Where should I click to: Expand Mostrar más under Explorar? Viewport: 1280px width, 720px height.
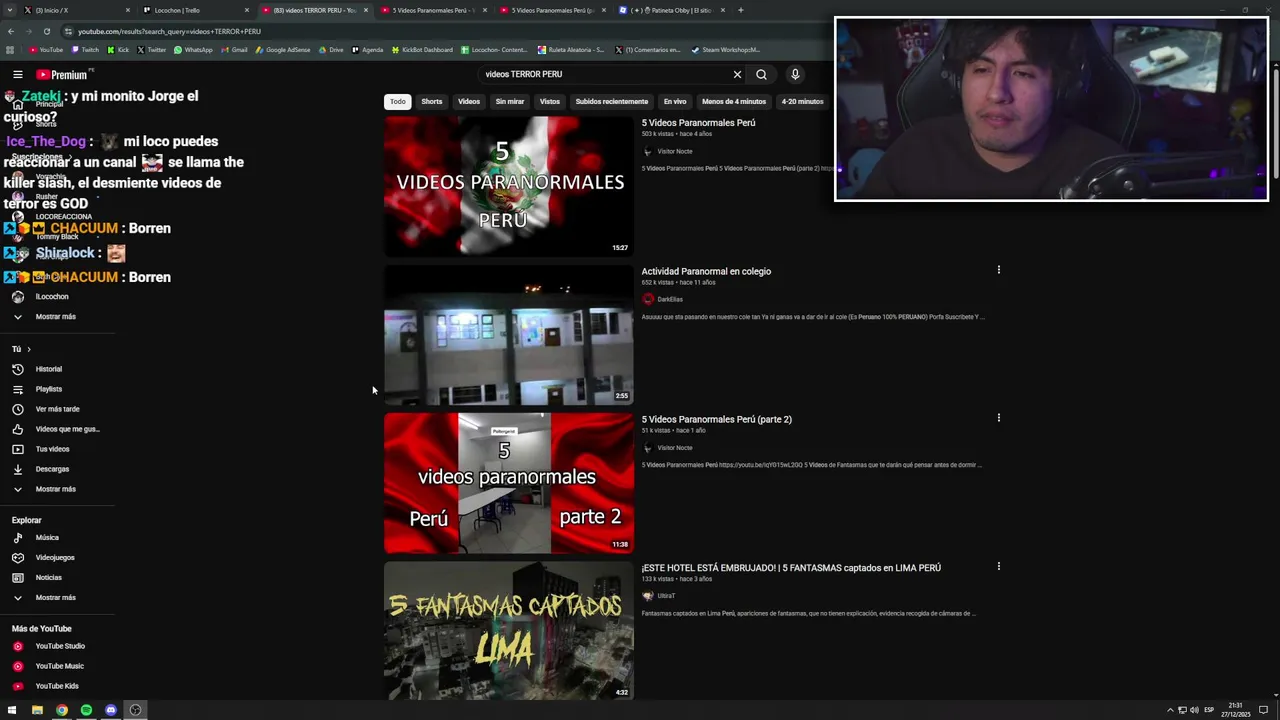point(55,598)
